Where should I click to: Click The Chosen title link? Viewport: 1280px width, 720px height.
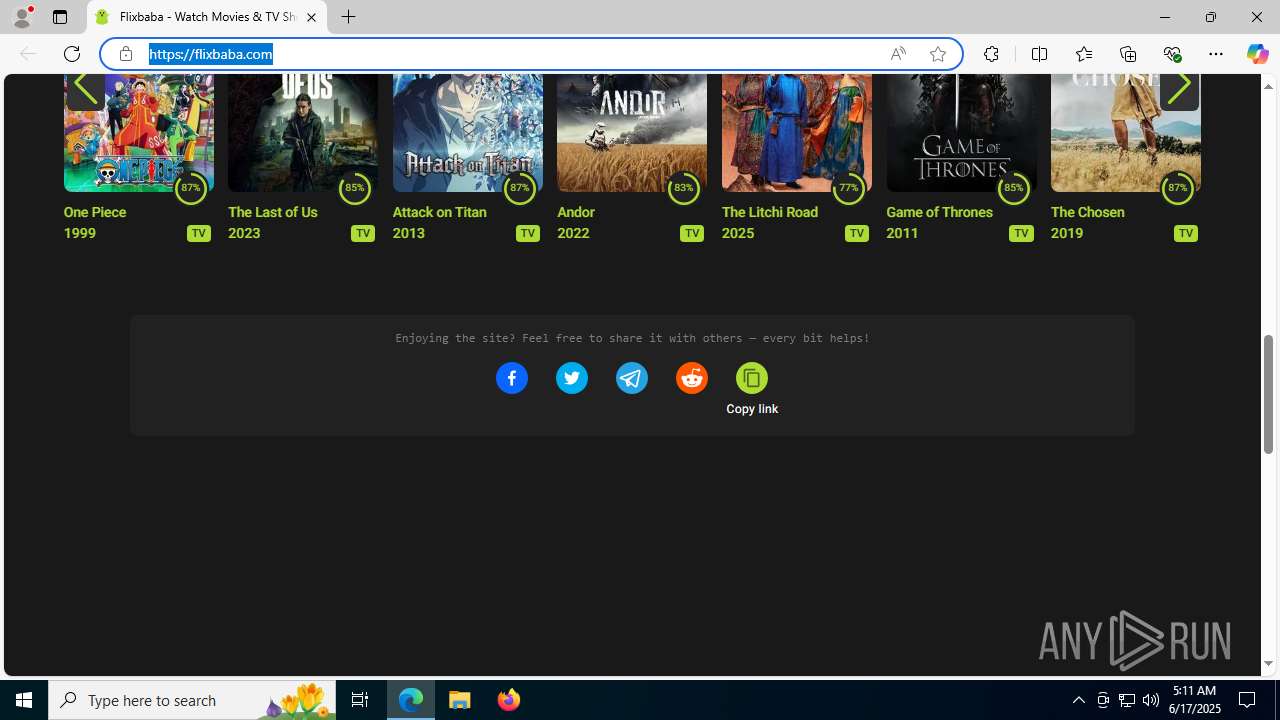1088,212
